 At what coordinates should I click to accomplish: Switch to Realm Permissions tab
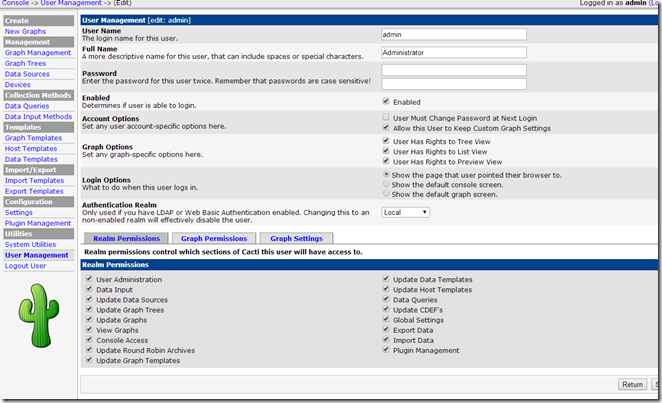coord(126,238)
